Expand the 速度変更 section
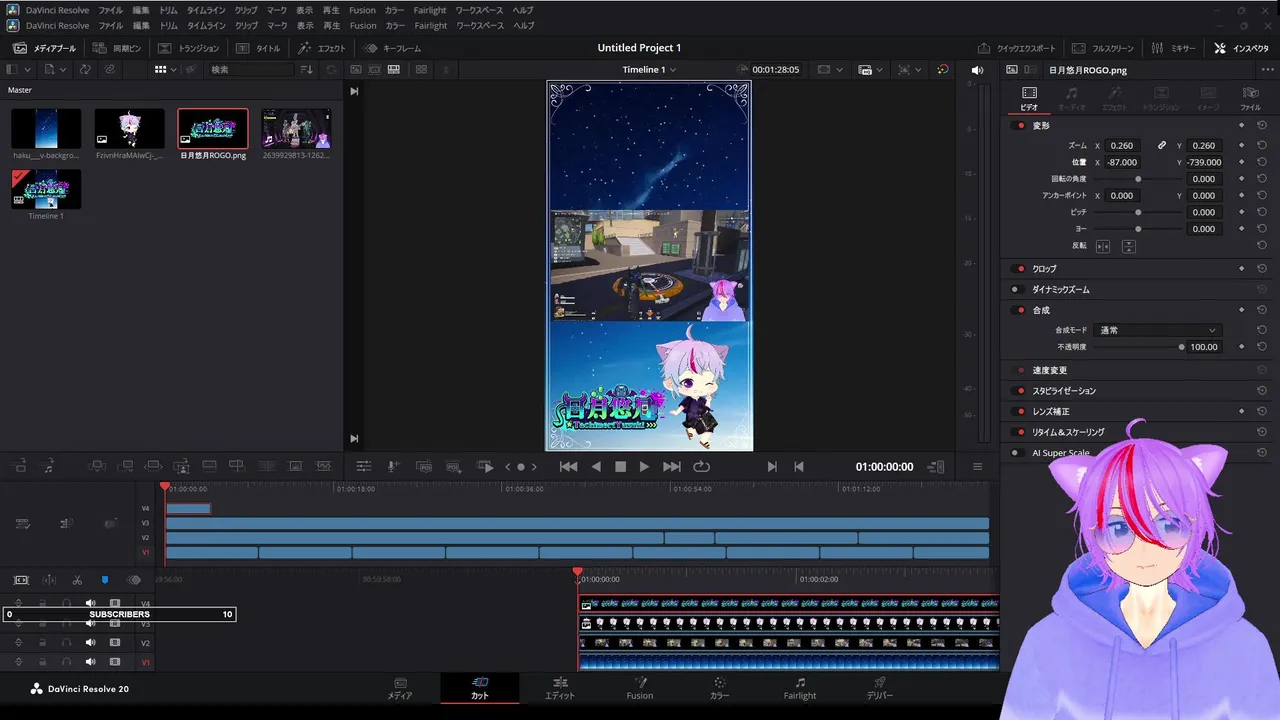 (1050, 370)
